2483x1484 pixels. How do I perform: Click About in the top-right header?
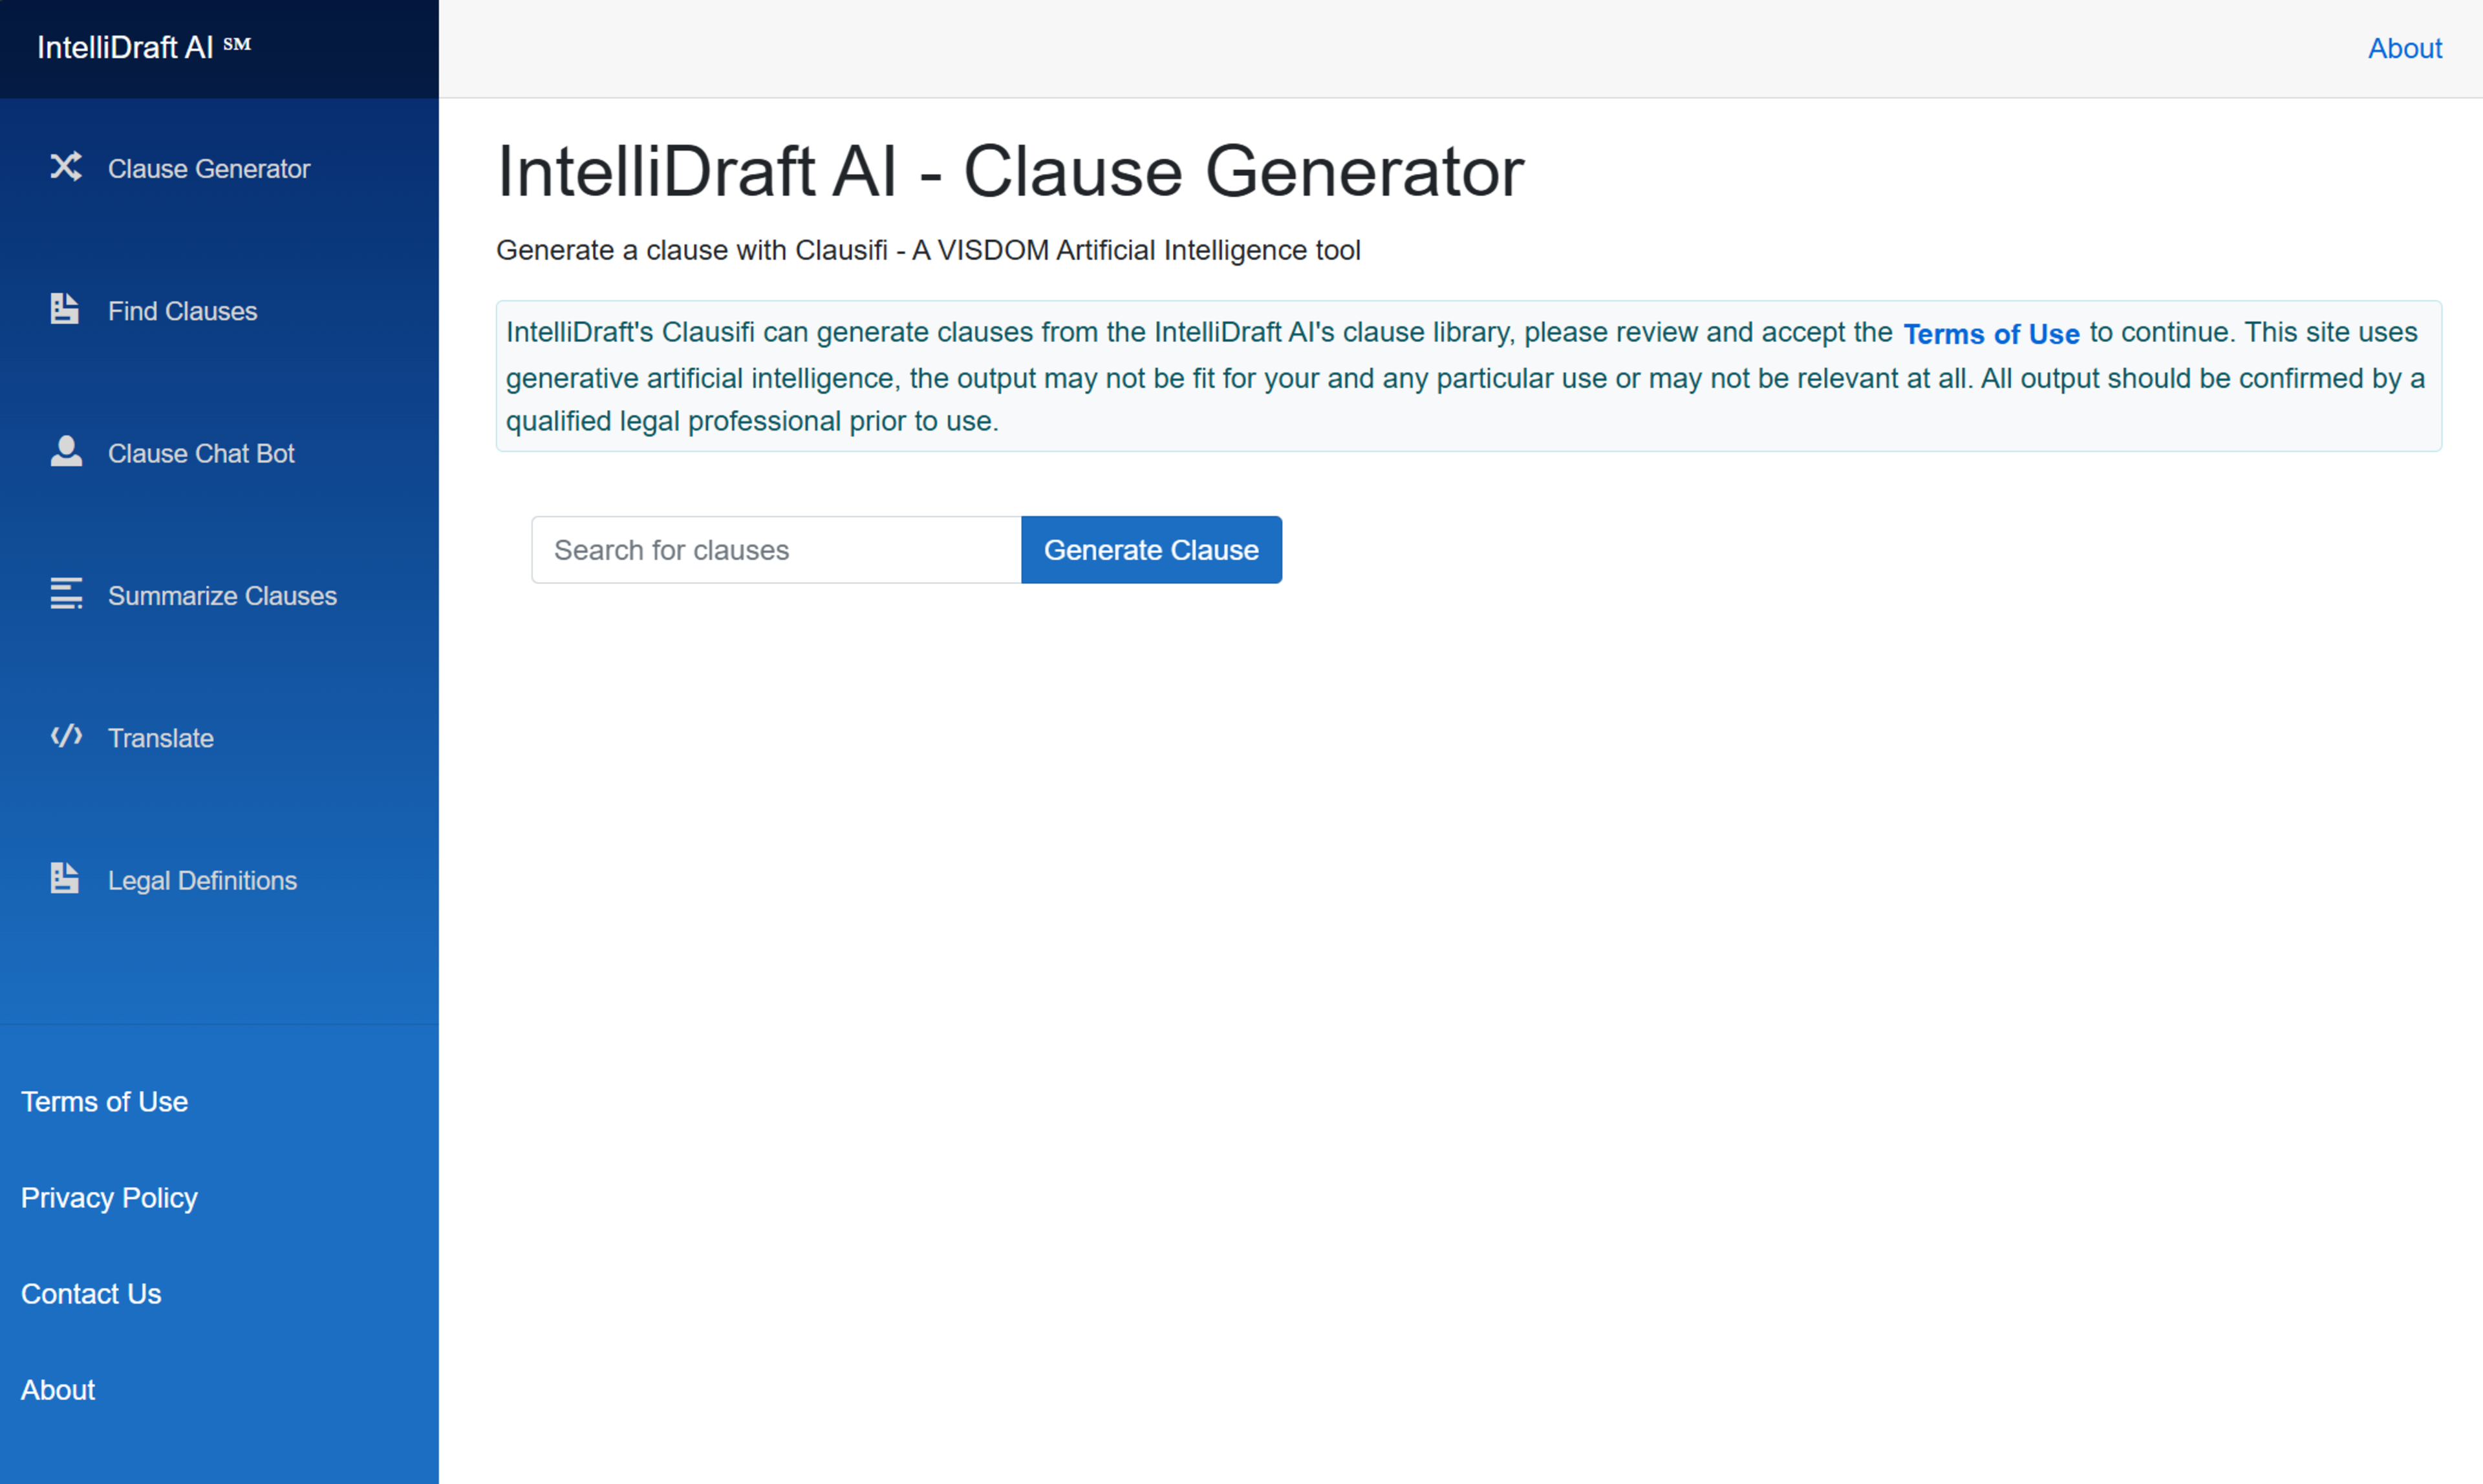[x=2404, y=48]
